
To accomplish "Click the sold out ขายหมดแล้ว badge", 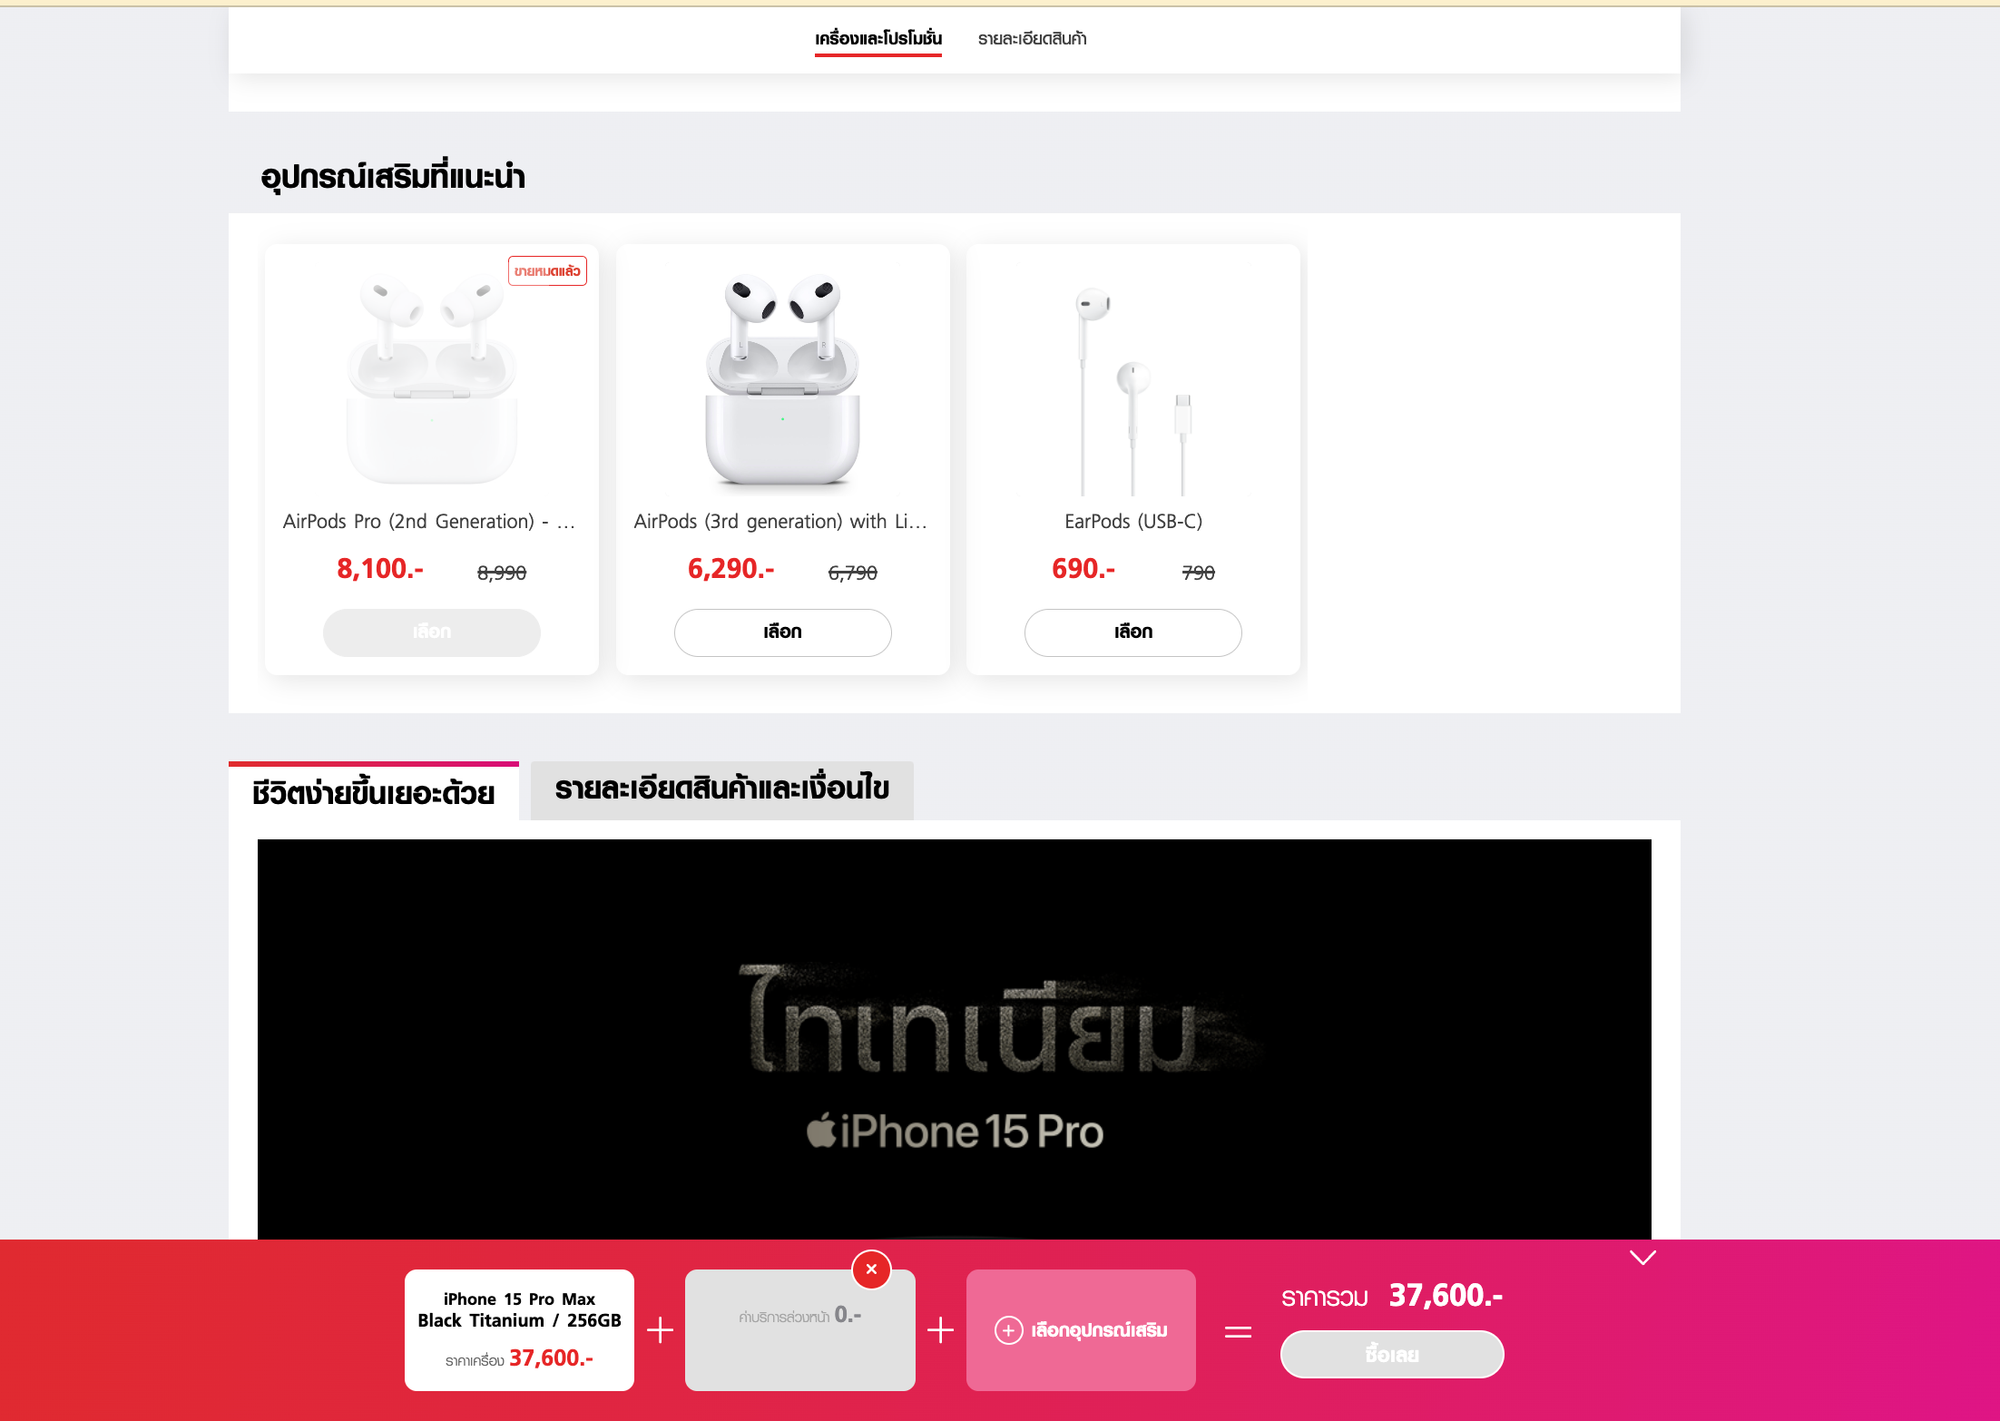I will pos(547,271).
